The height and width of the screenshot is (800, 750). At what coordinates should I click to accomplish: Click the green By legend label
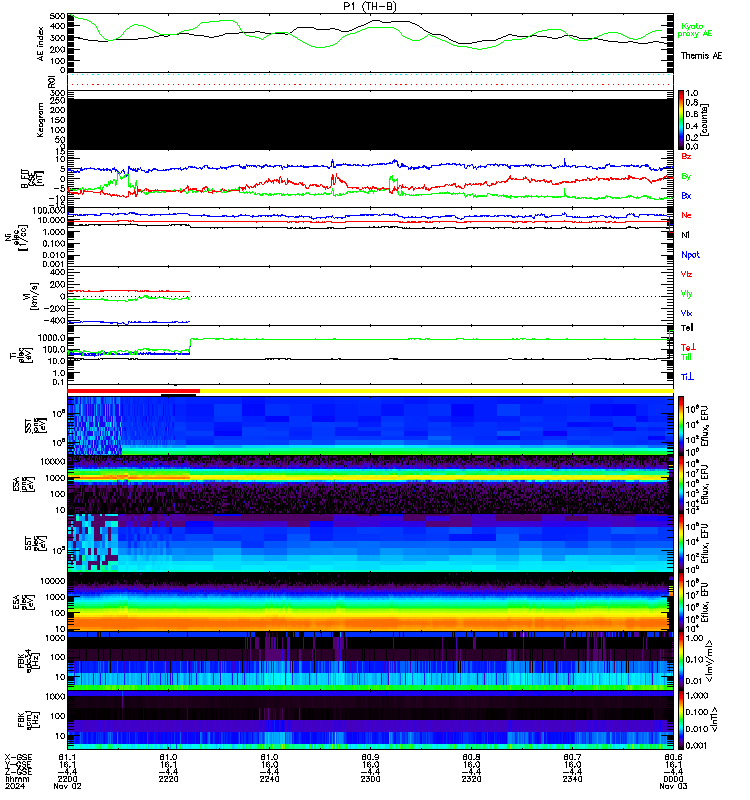[686, 176]
